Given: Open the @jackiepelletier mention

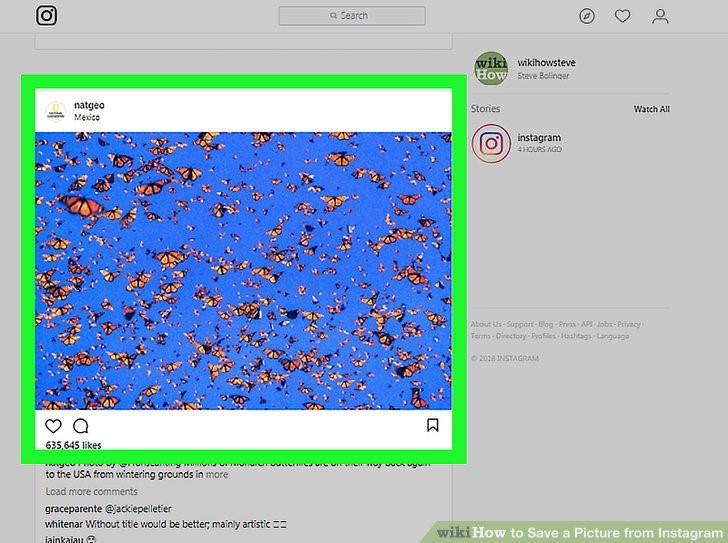Looking at the screenshot, I should tap(138, 509).
